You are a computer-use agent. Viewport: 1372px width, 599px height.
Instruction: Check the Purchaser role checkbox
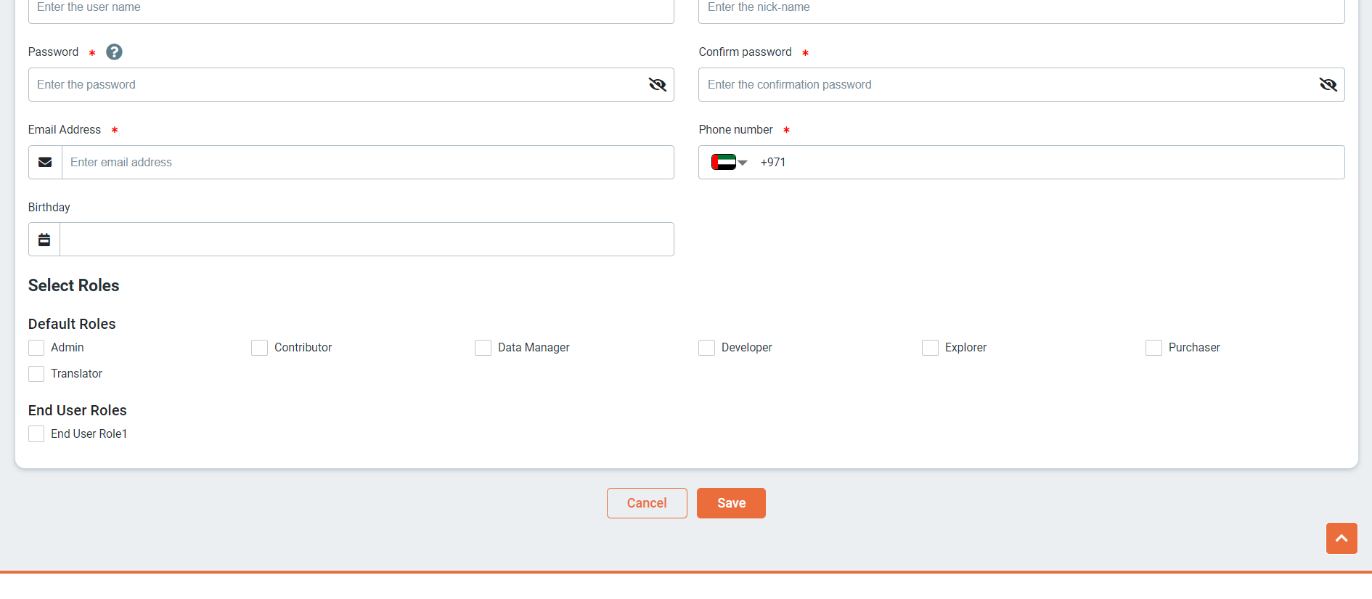tap(1153, 348)
